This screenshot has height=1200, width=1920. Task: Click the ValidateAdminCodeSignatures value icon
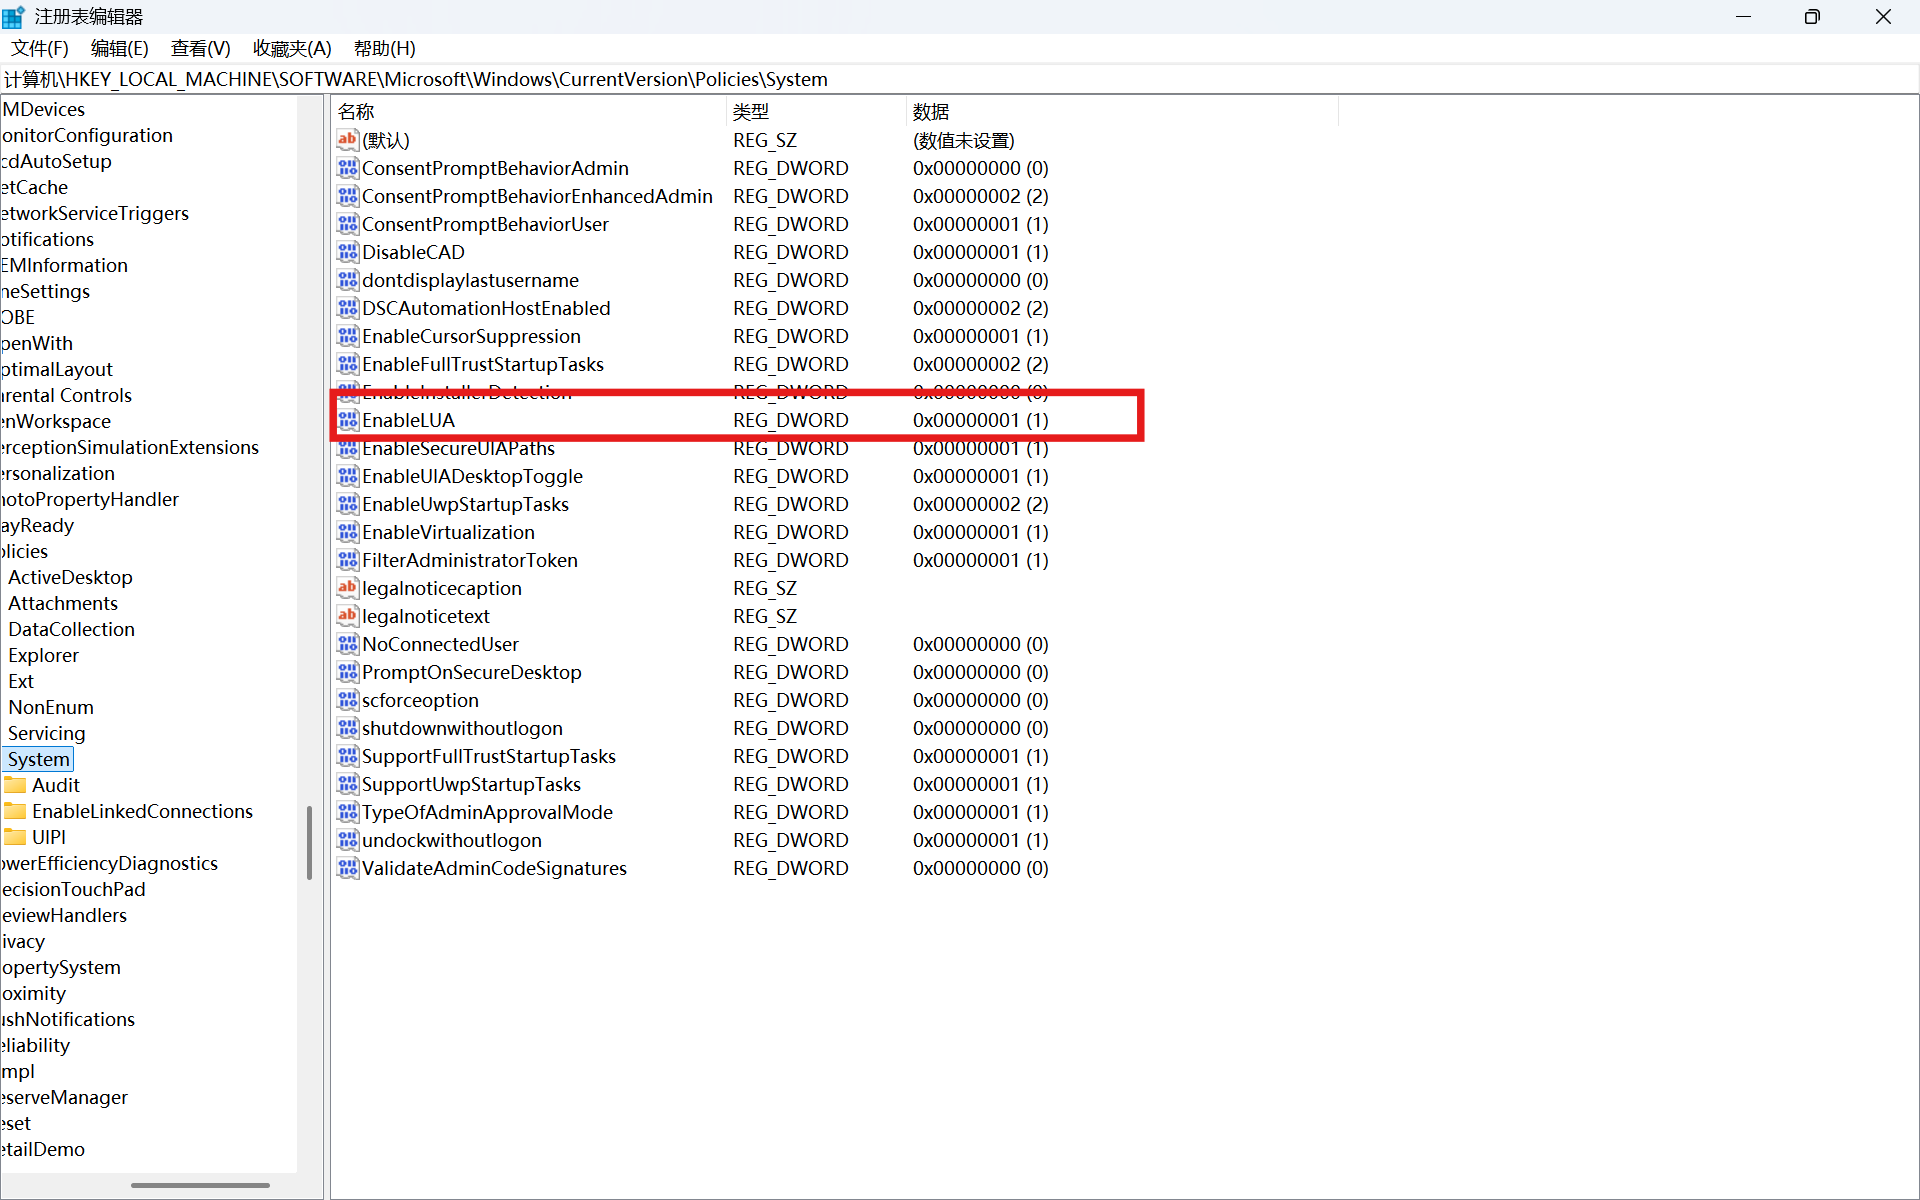coord(347,868)
